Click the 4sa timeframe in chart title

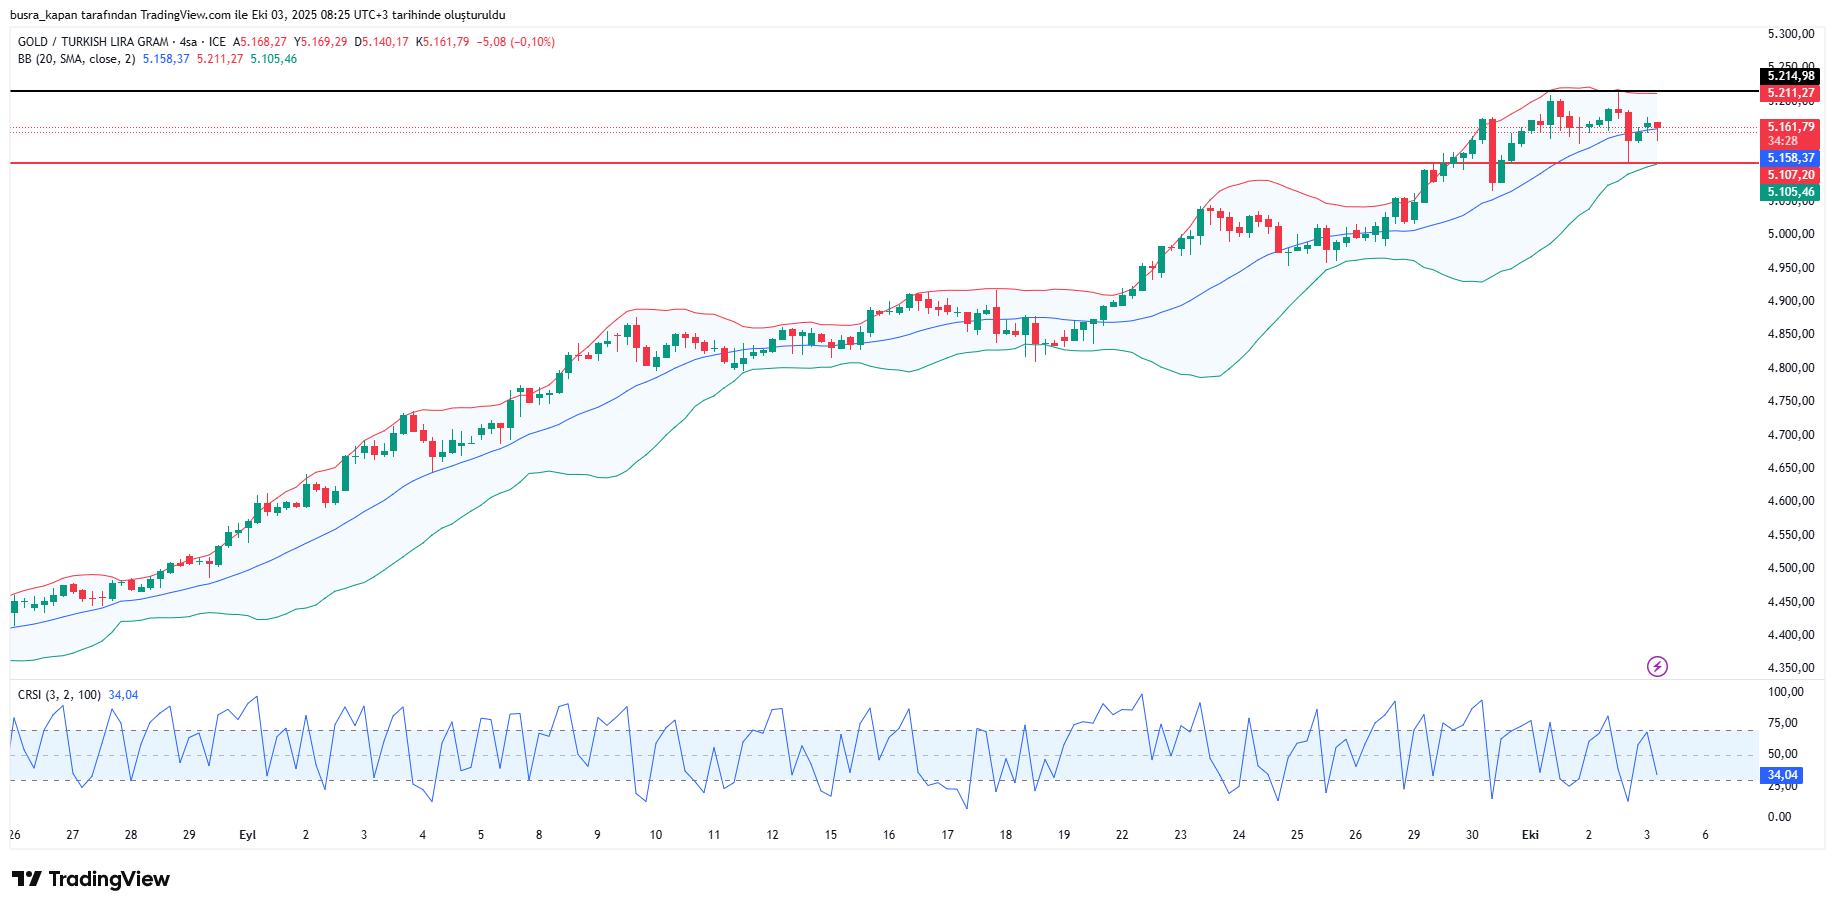[188, 42]
